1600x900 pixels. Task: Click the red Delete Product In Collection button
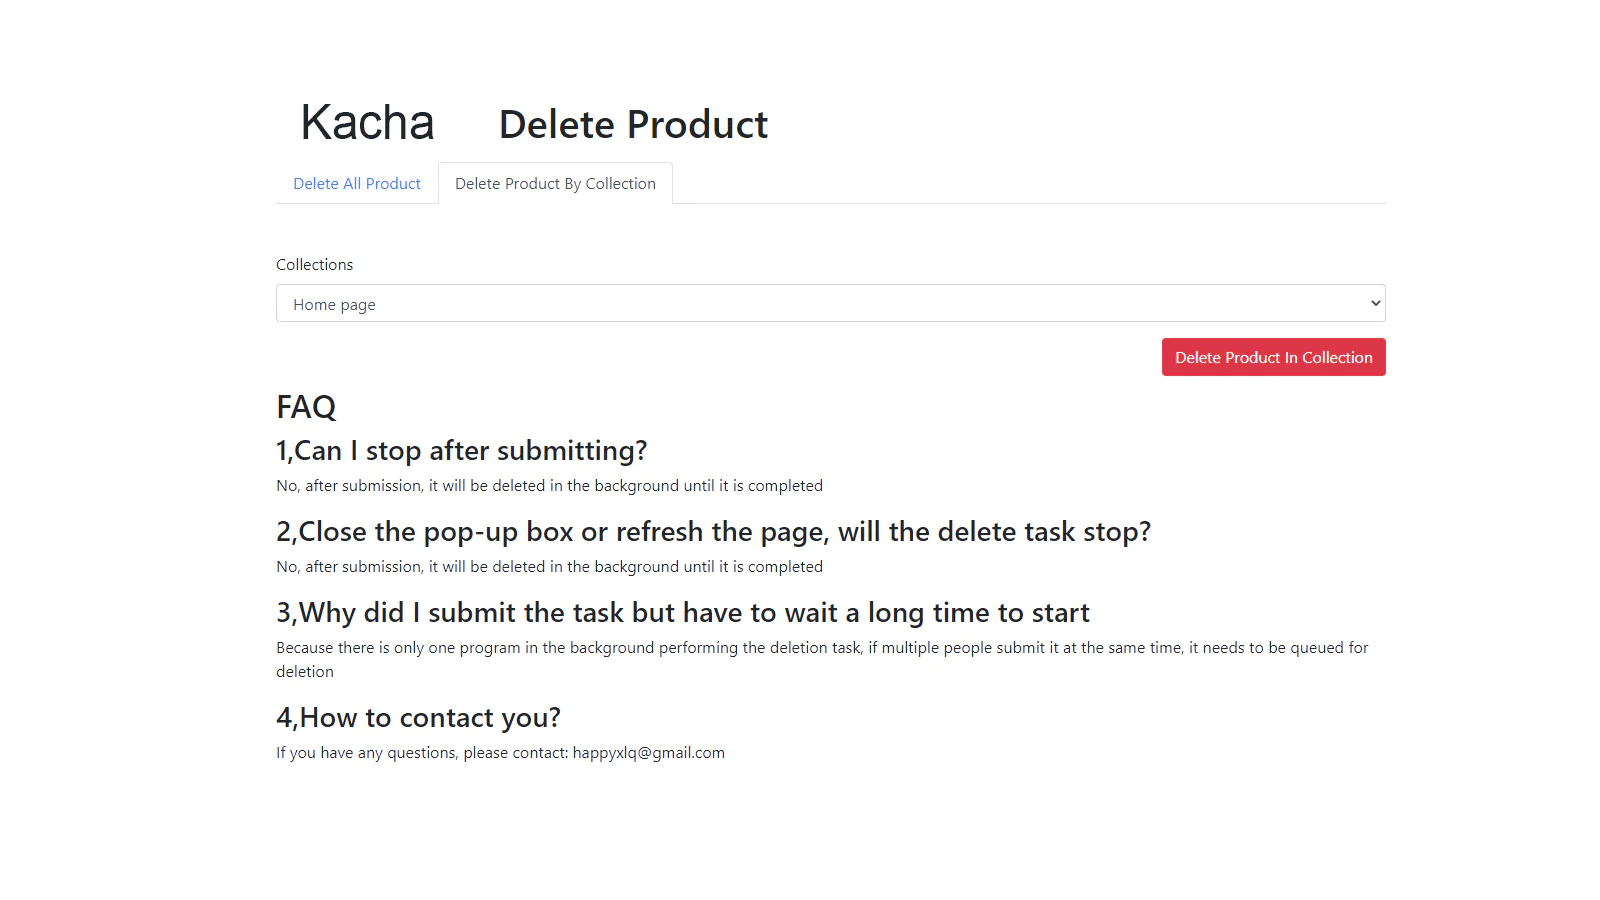pos(1273,357)
